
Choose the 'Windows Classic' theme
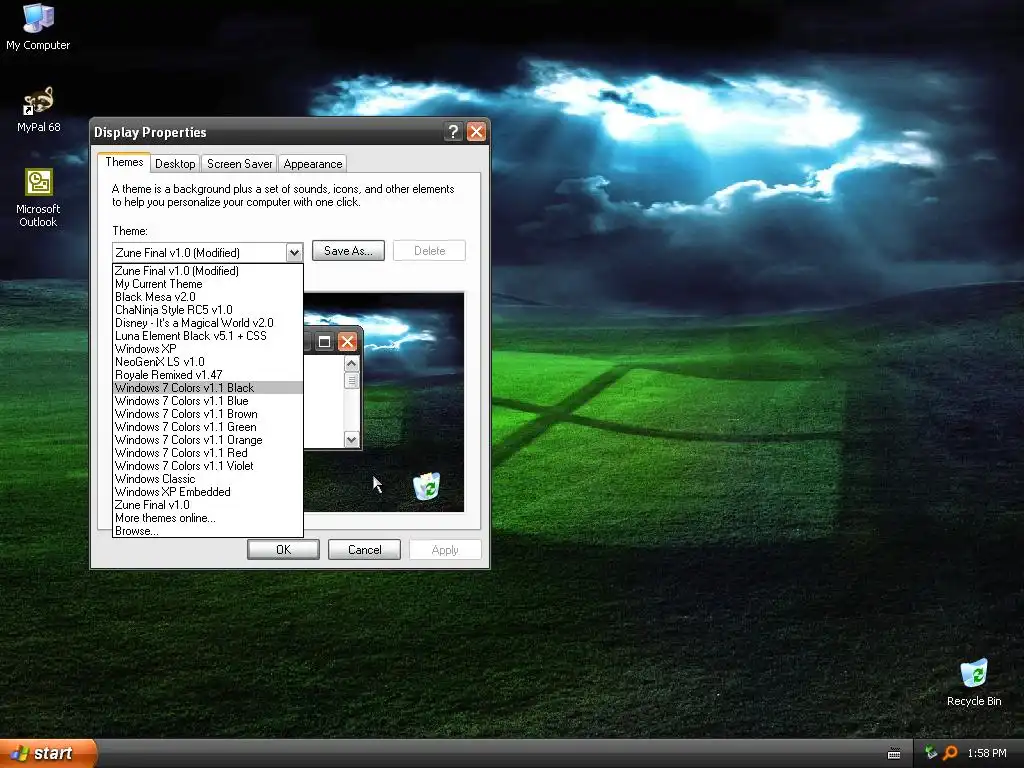coord(208,479)
